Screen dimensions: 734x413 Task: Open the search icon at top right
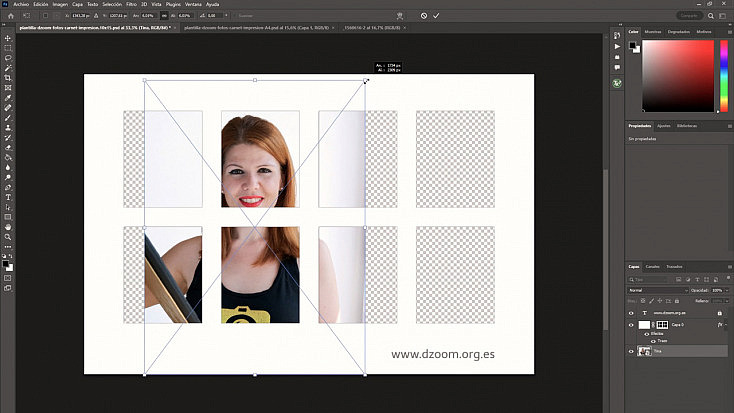711,15
